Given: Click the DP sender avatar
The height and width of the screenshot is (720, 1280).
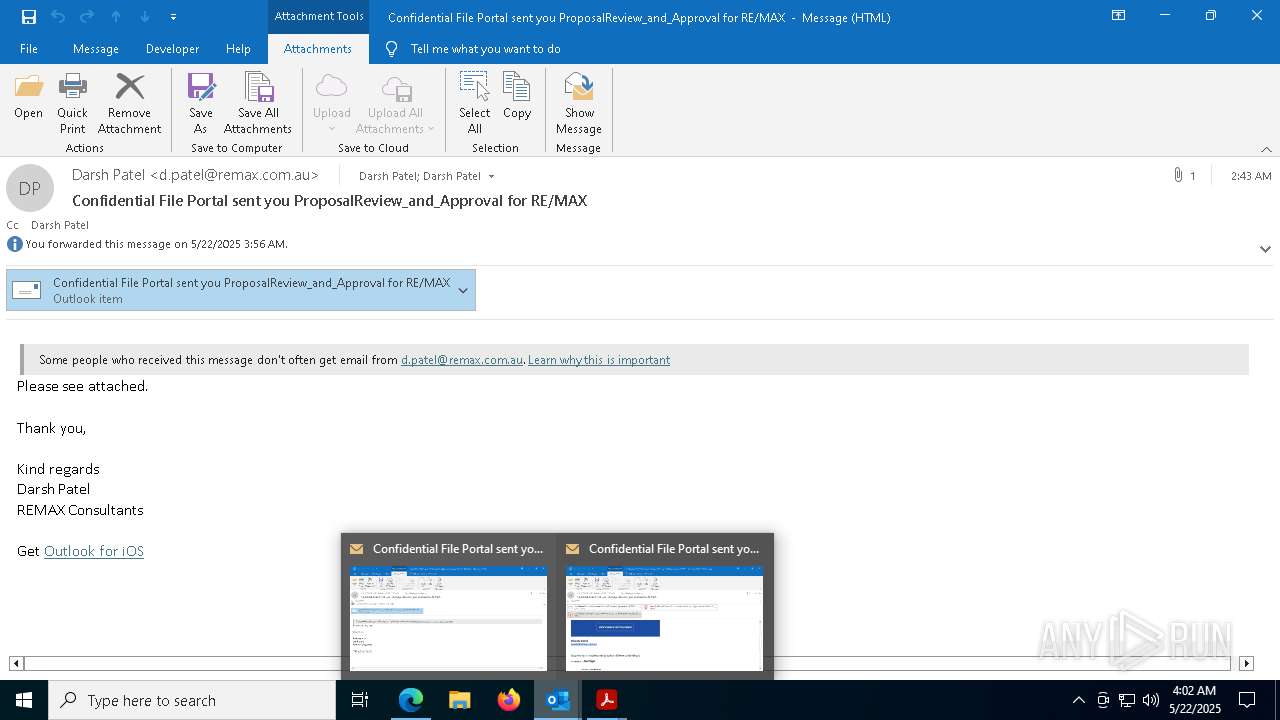Looking at the screenshot, I should coord(30,188).
